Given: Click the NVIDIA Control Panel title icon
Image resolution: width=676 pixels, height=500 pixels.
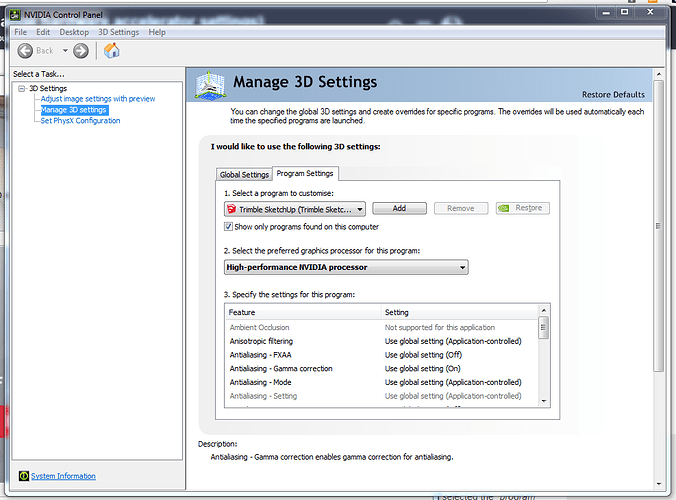Looking at the screenshot, I should pyautogui.click(x=15, y=15).
